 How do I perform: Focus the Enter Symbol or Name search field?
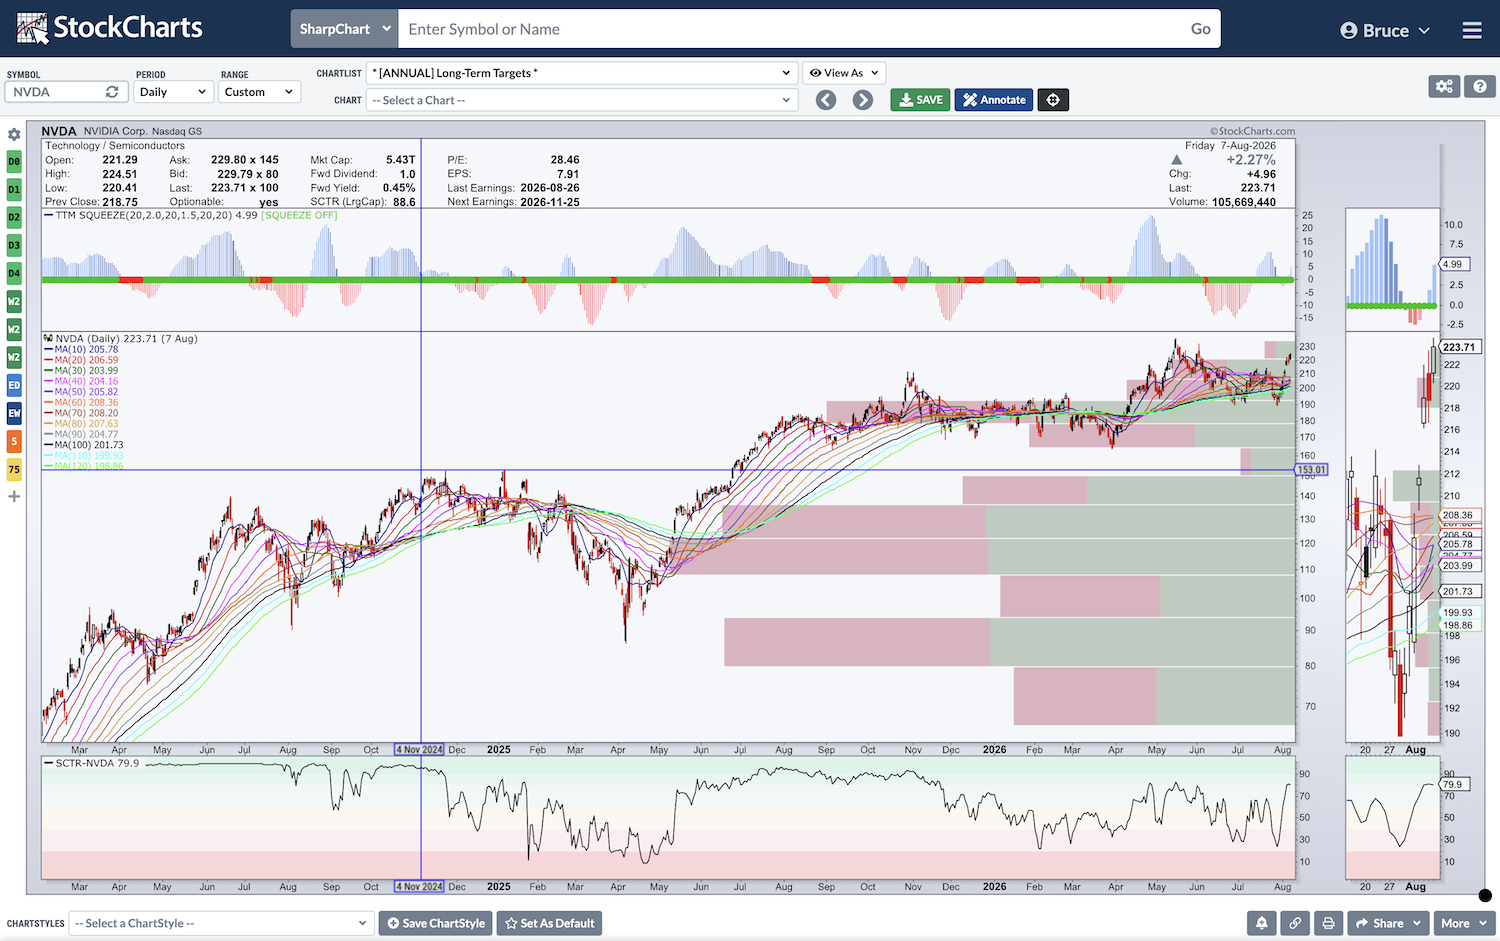click(x=790, y=29)
